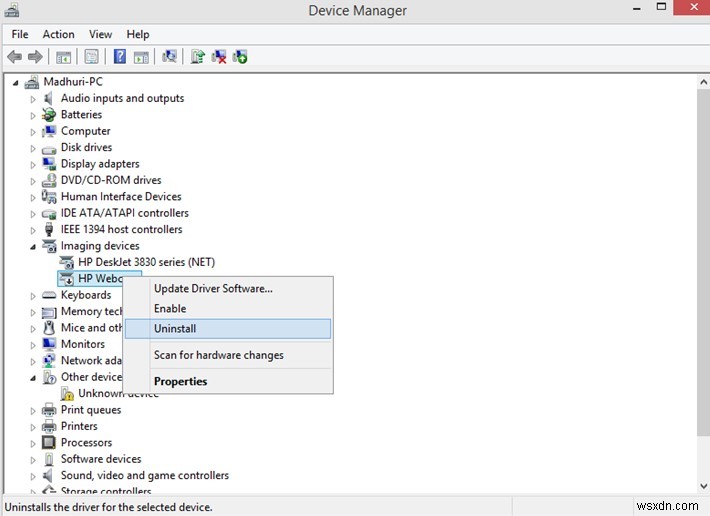Click Scan for hardware changes toolbar icon

(x=170, y=57)
